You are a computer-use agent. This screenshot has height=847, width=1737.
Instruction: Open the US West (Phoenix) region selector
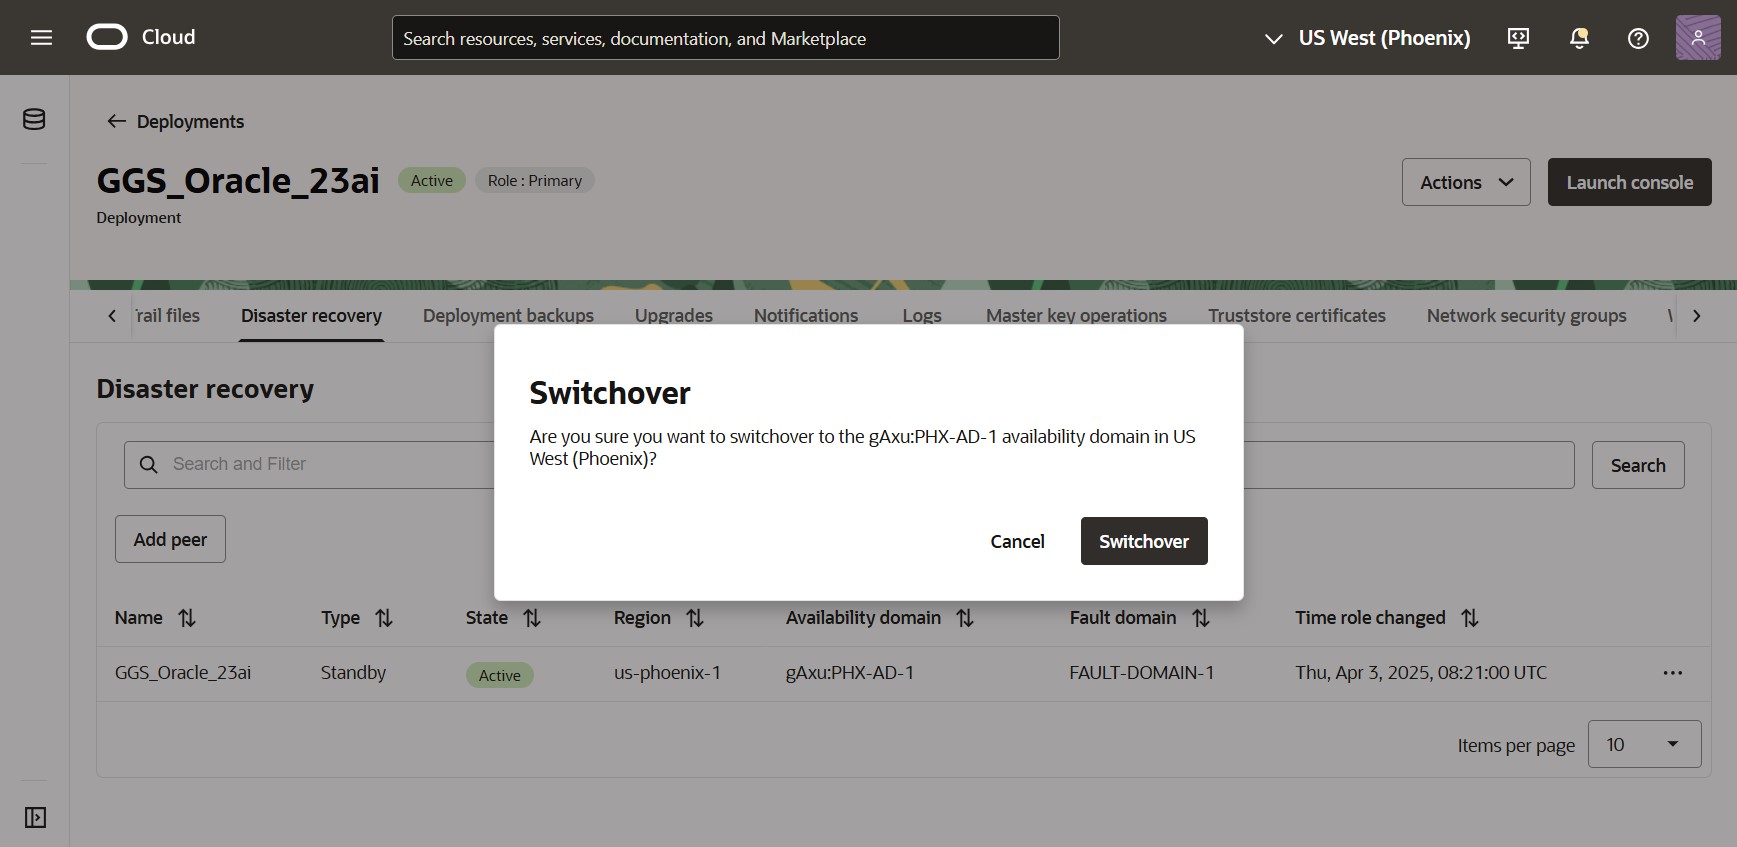tap(1367, 38)
